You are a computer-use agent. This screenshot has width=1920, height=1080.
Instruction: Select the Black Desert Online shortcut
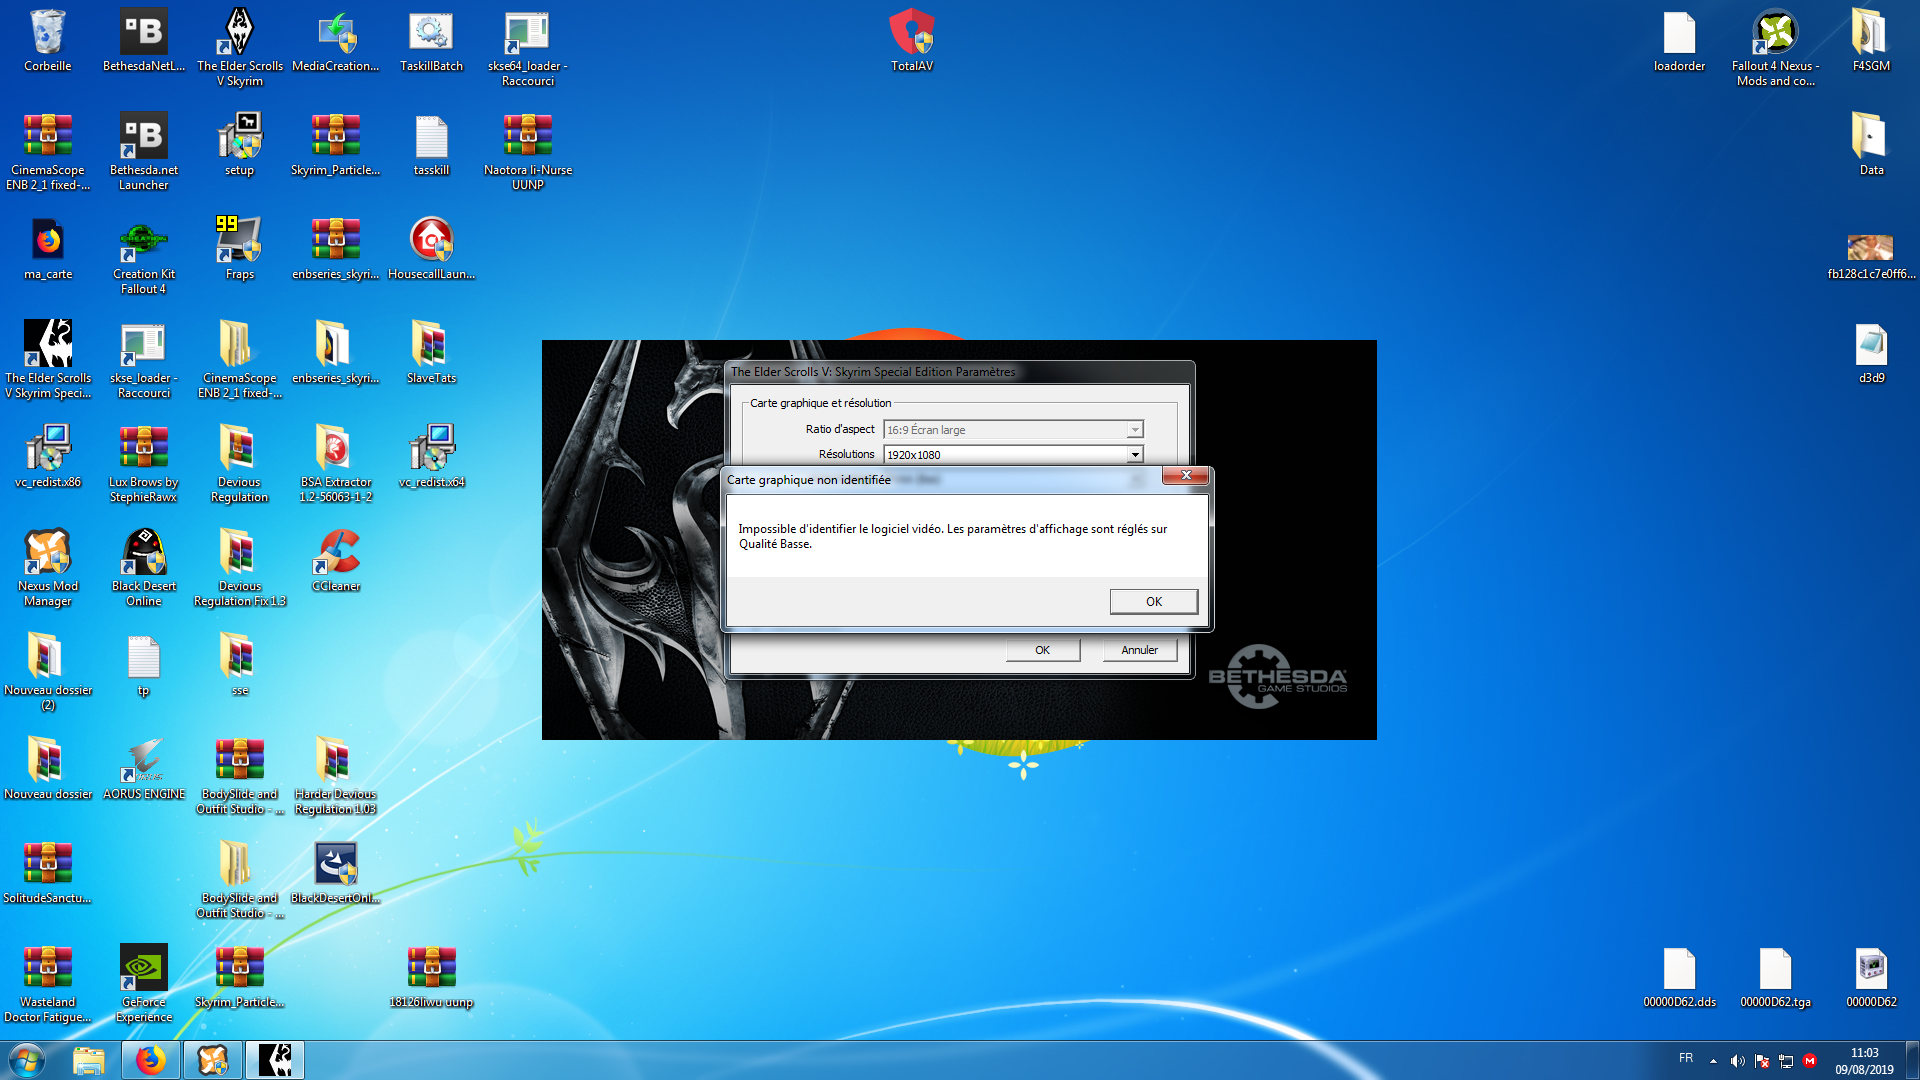(144, 568)
